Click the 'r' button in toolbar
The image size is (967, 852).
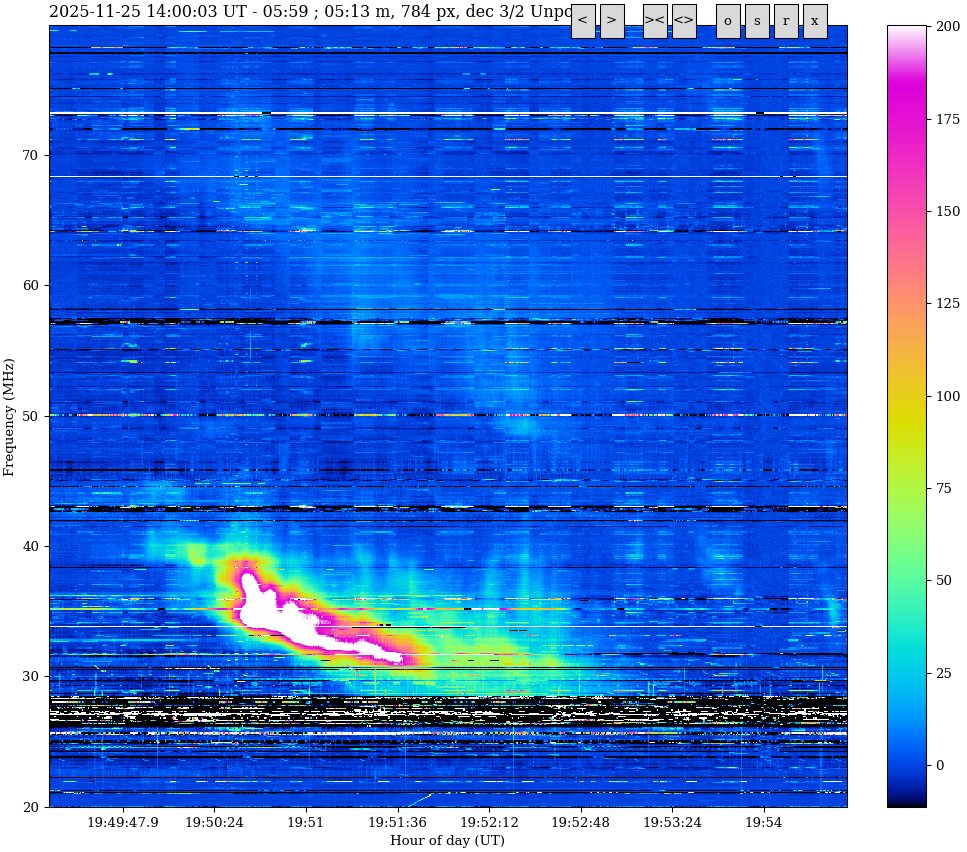tap(786, 21)
